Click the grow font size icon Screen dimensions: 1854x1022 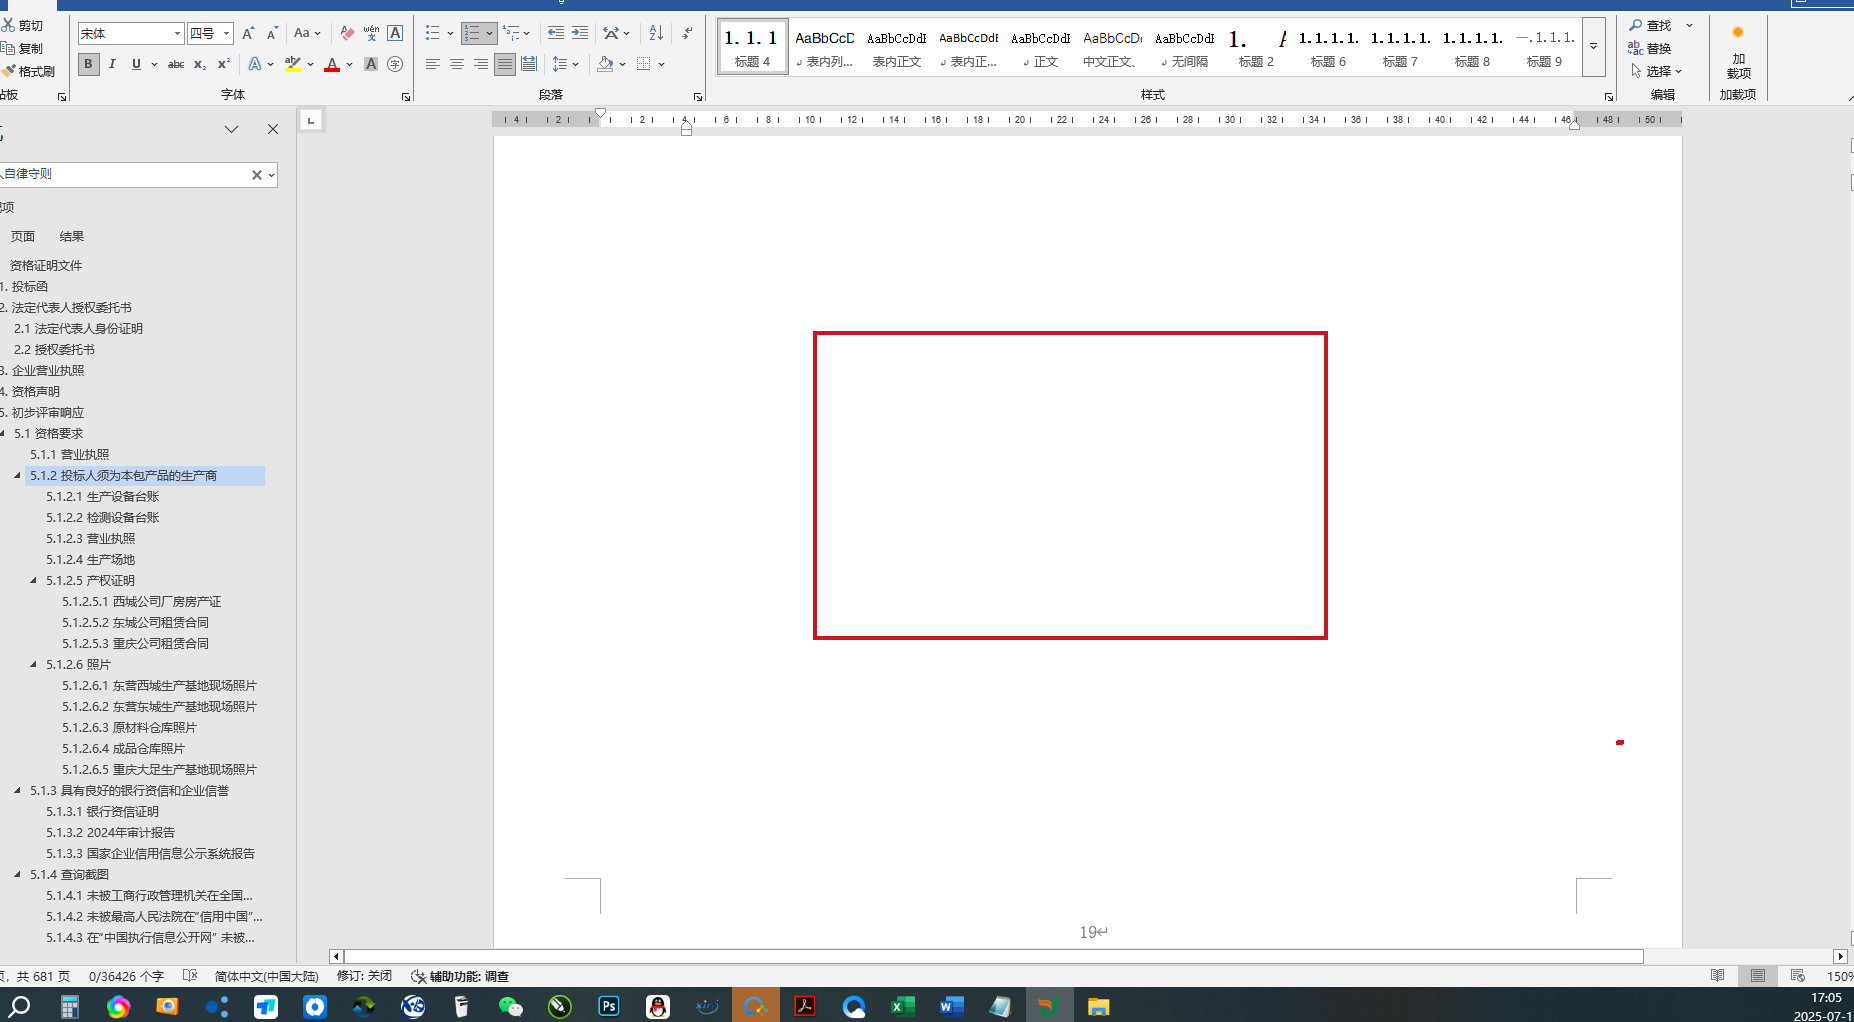pyautogui.click(x=248, y=34)
